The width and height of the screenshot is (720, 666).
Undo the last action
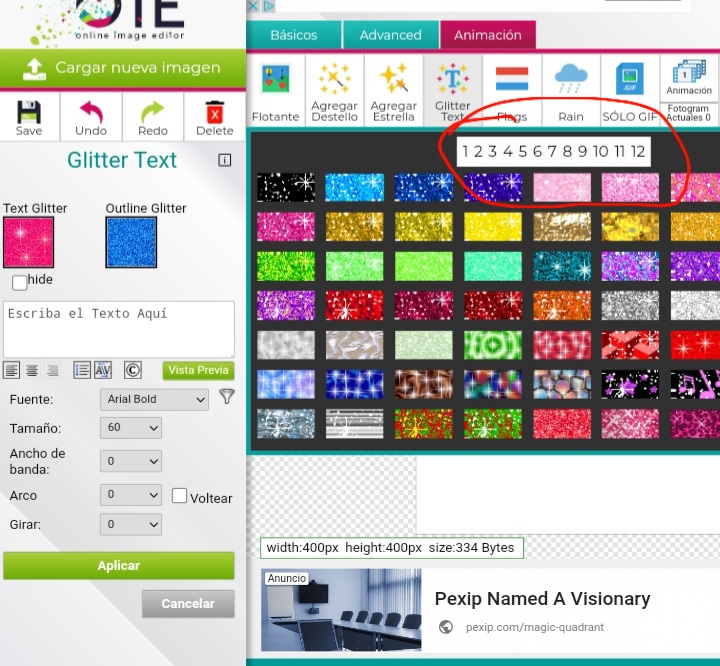(x=91, y=111)
